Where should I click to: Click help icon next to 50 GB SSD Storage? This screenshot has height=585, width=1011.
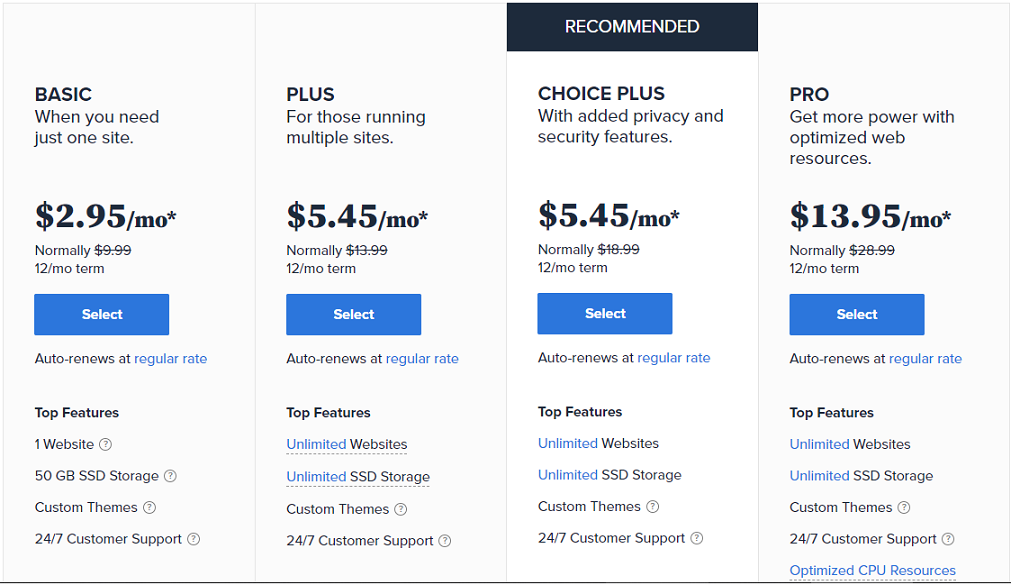[170, 476]
